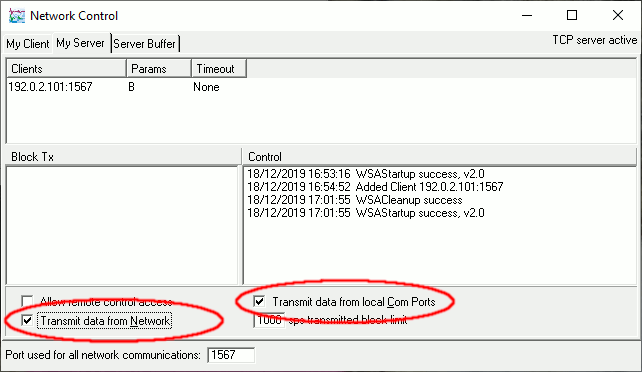Toggle Transmit data from local Com Ports
The width and height of the screenshot is (642, 372).
[x=259, y=302]
